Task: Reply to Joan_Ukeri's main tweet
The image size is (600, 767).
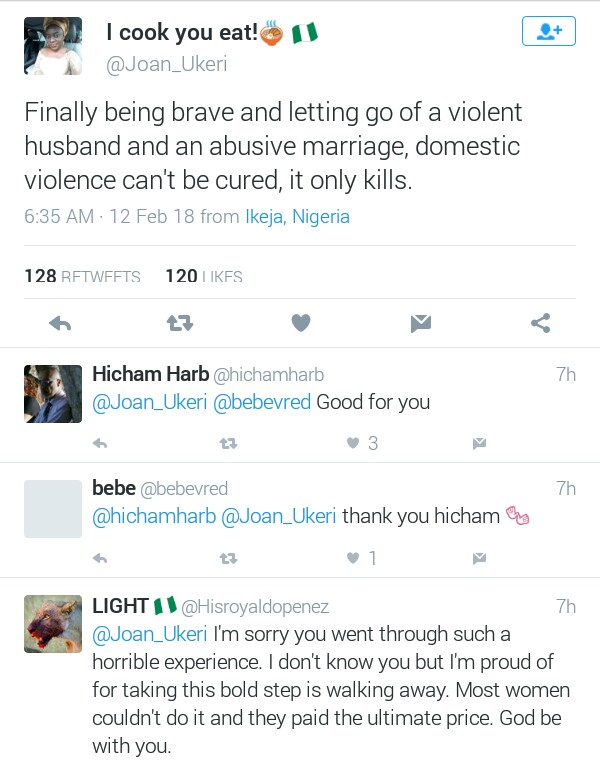Action: tap(60, 322)
